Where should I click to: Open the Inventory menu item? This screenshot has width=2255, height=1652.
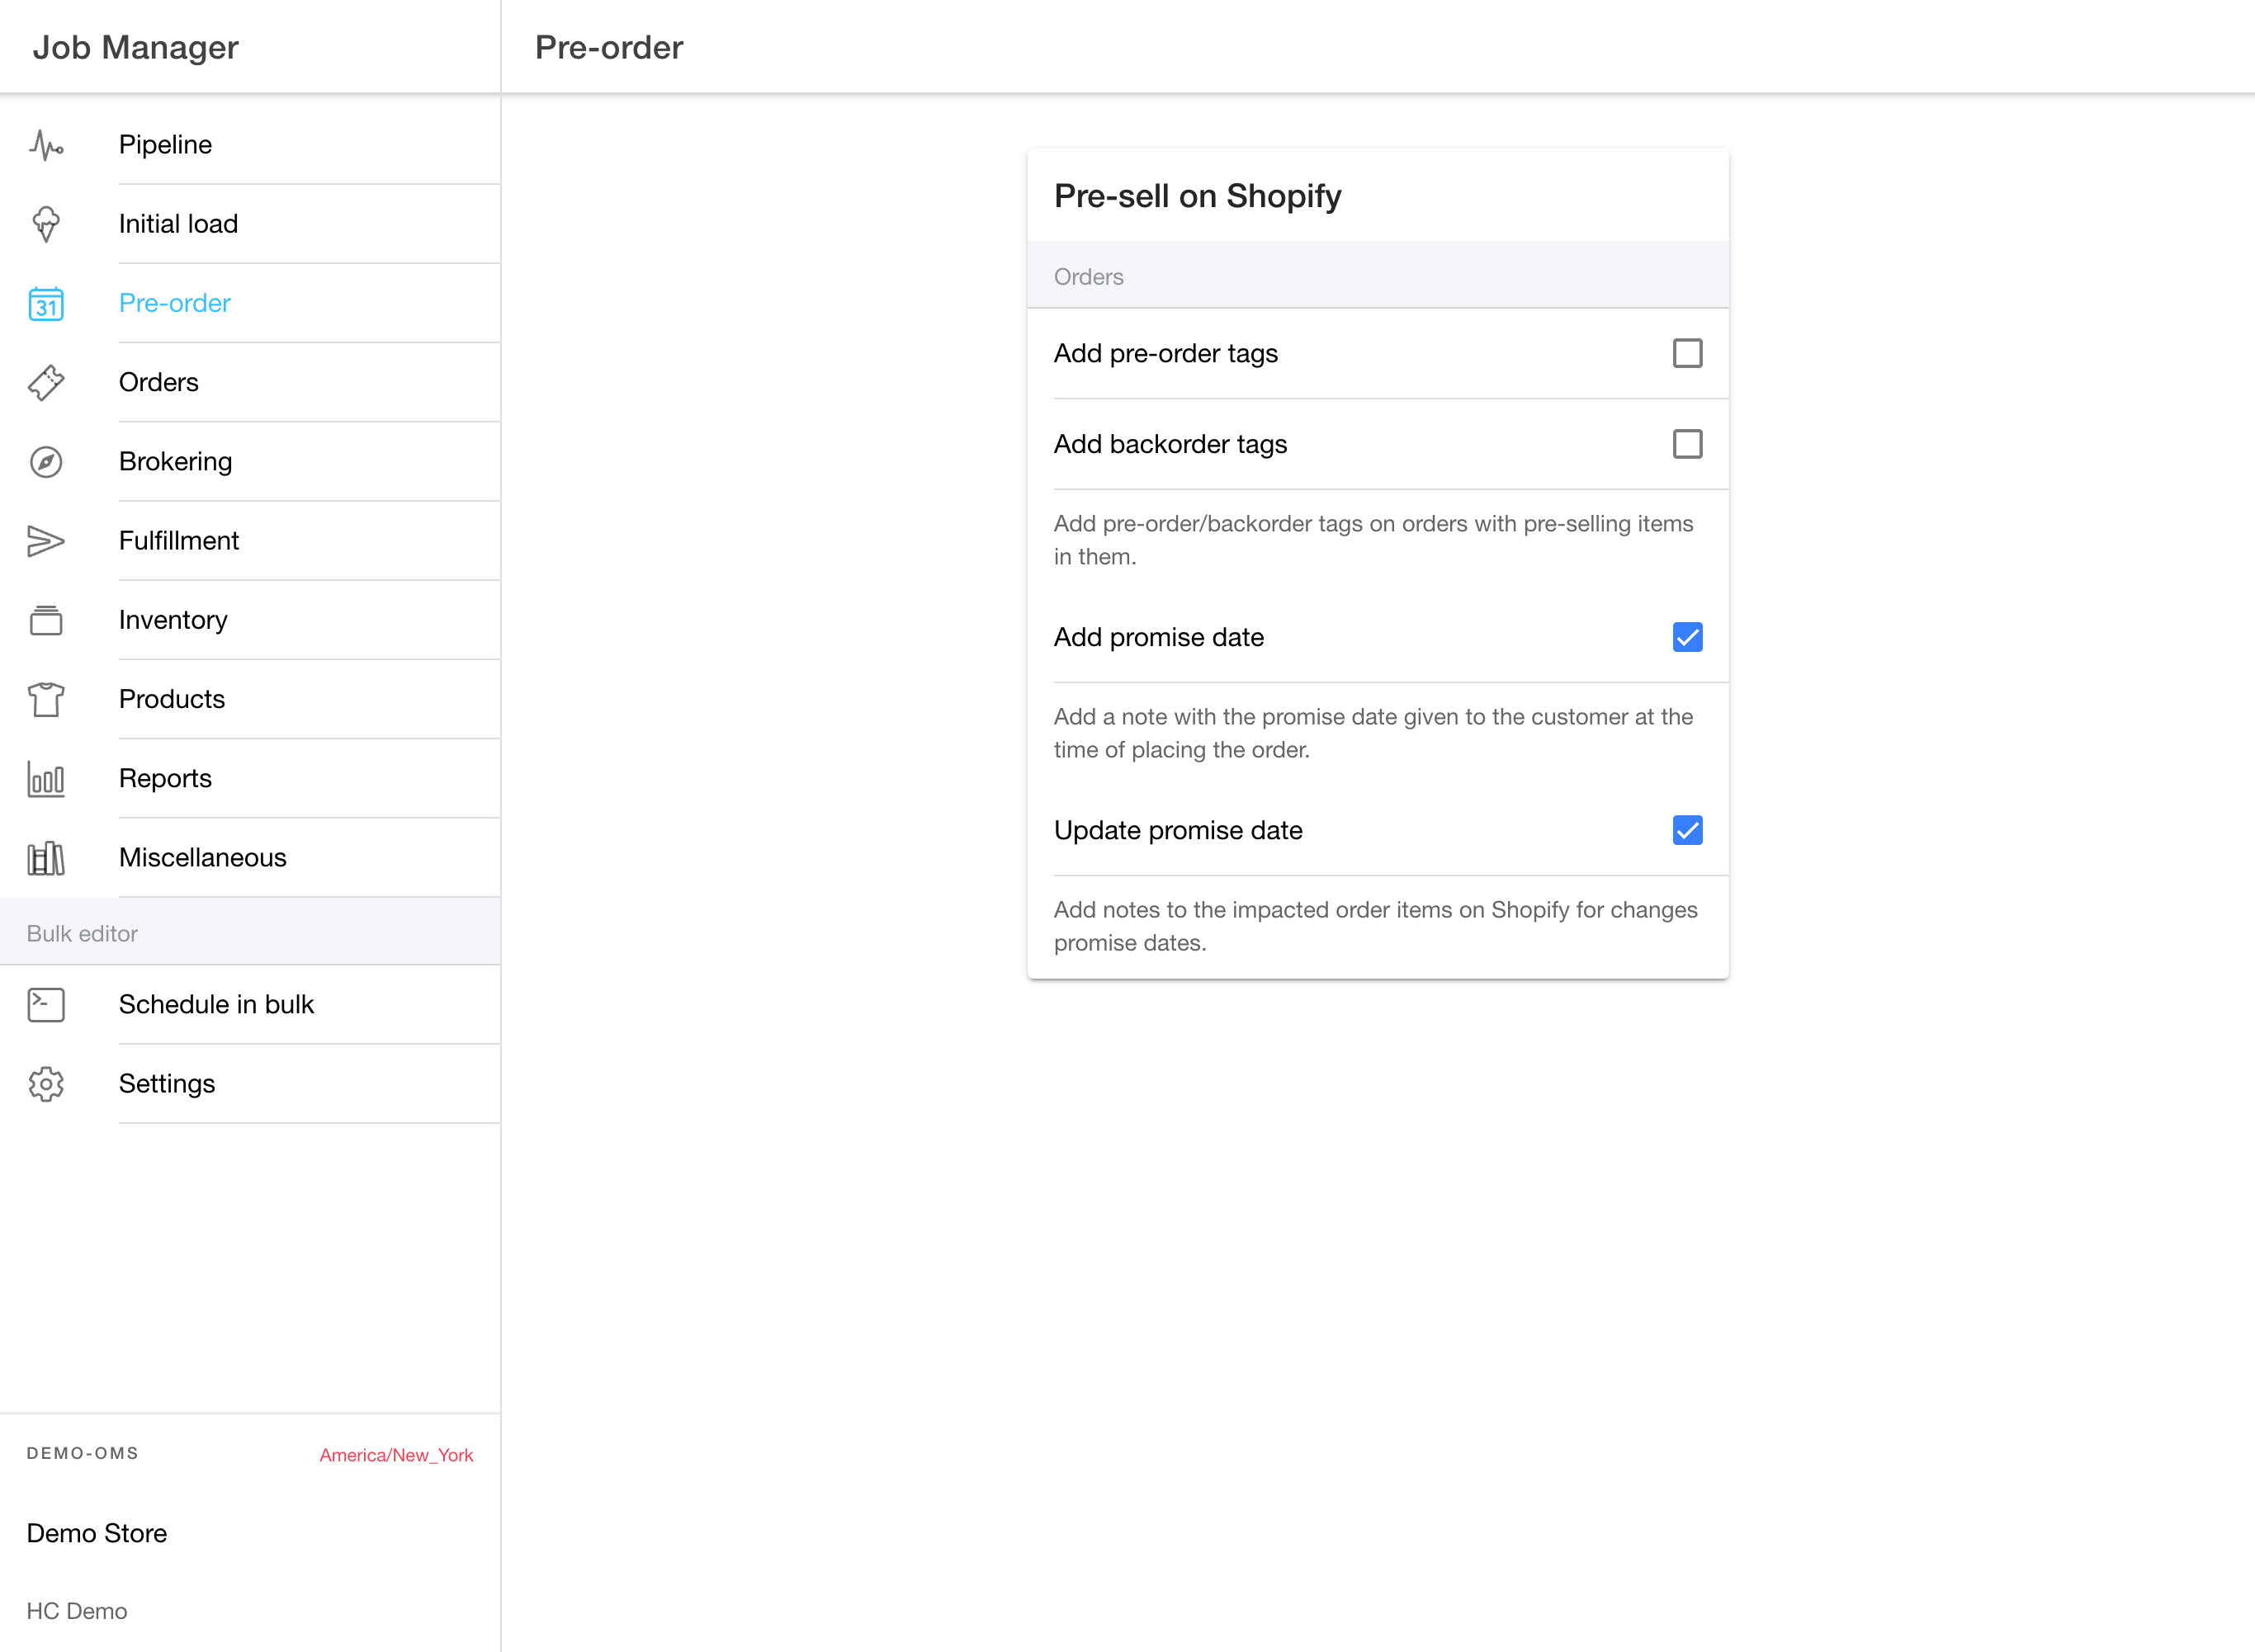173,620
